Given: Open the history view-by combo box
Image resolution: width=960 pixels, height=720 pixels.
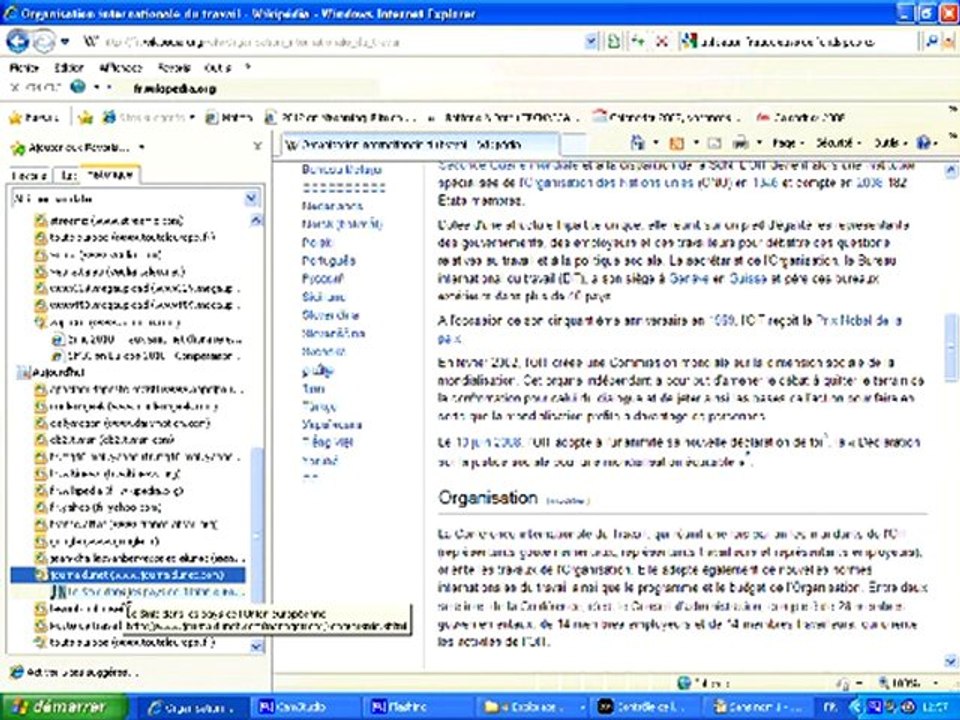Looking at the screenshot, I should pos(136,198).
